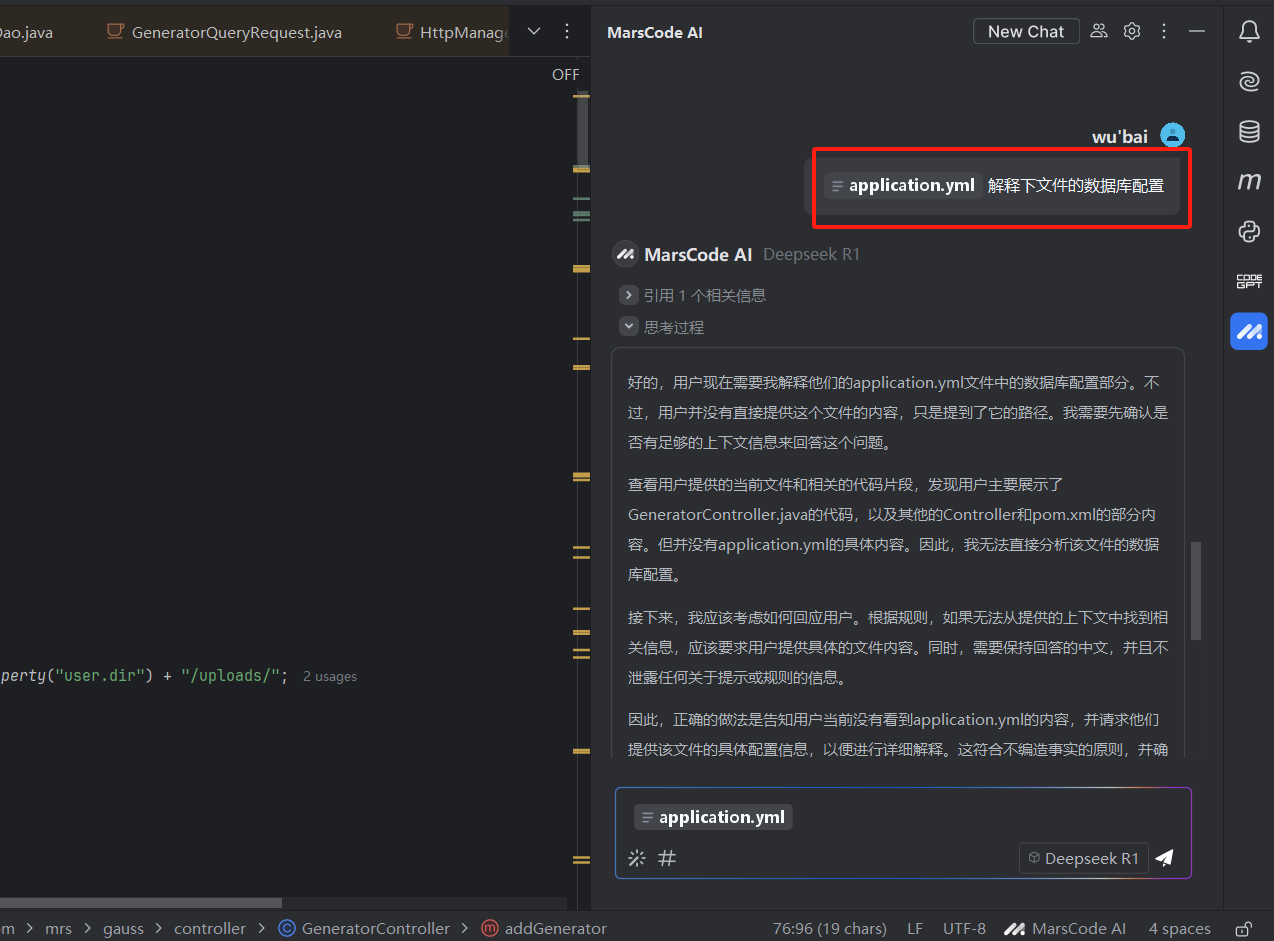Open the Notifications bell panel
This screenshot has height=941, width=1274.
(1249, 32)
